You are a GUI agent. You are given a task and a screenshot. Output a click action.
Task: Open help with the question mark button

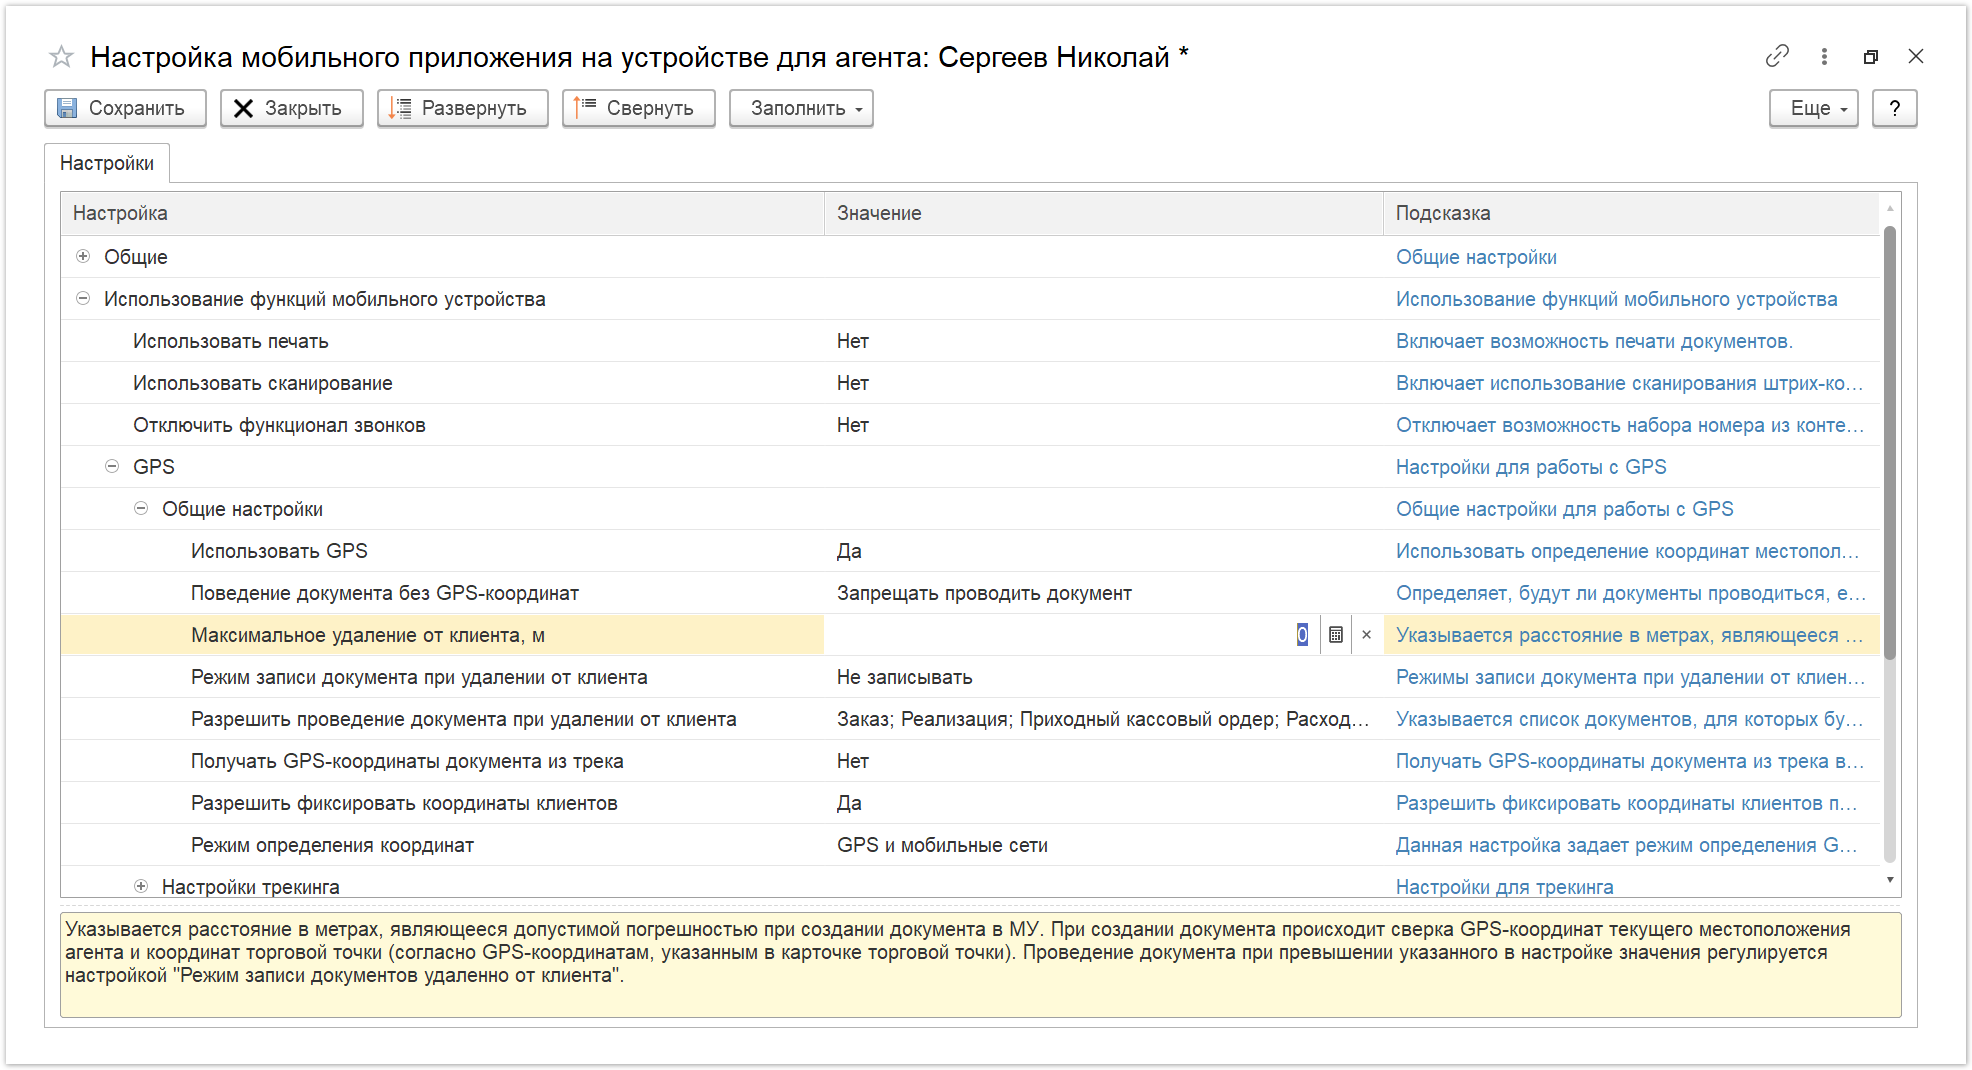pyautogui.click(x=1894, y=108)
